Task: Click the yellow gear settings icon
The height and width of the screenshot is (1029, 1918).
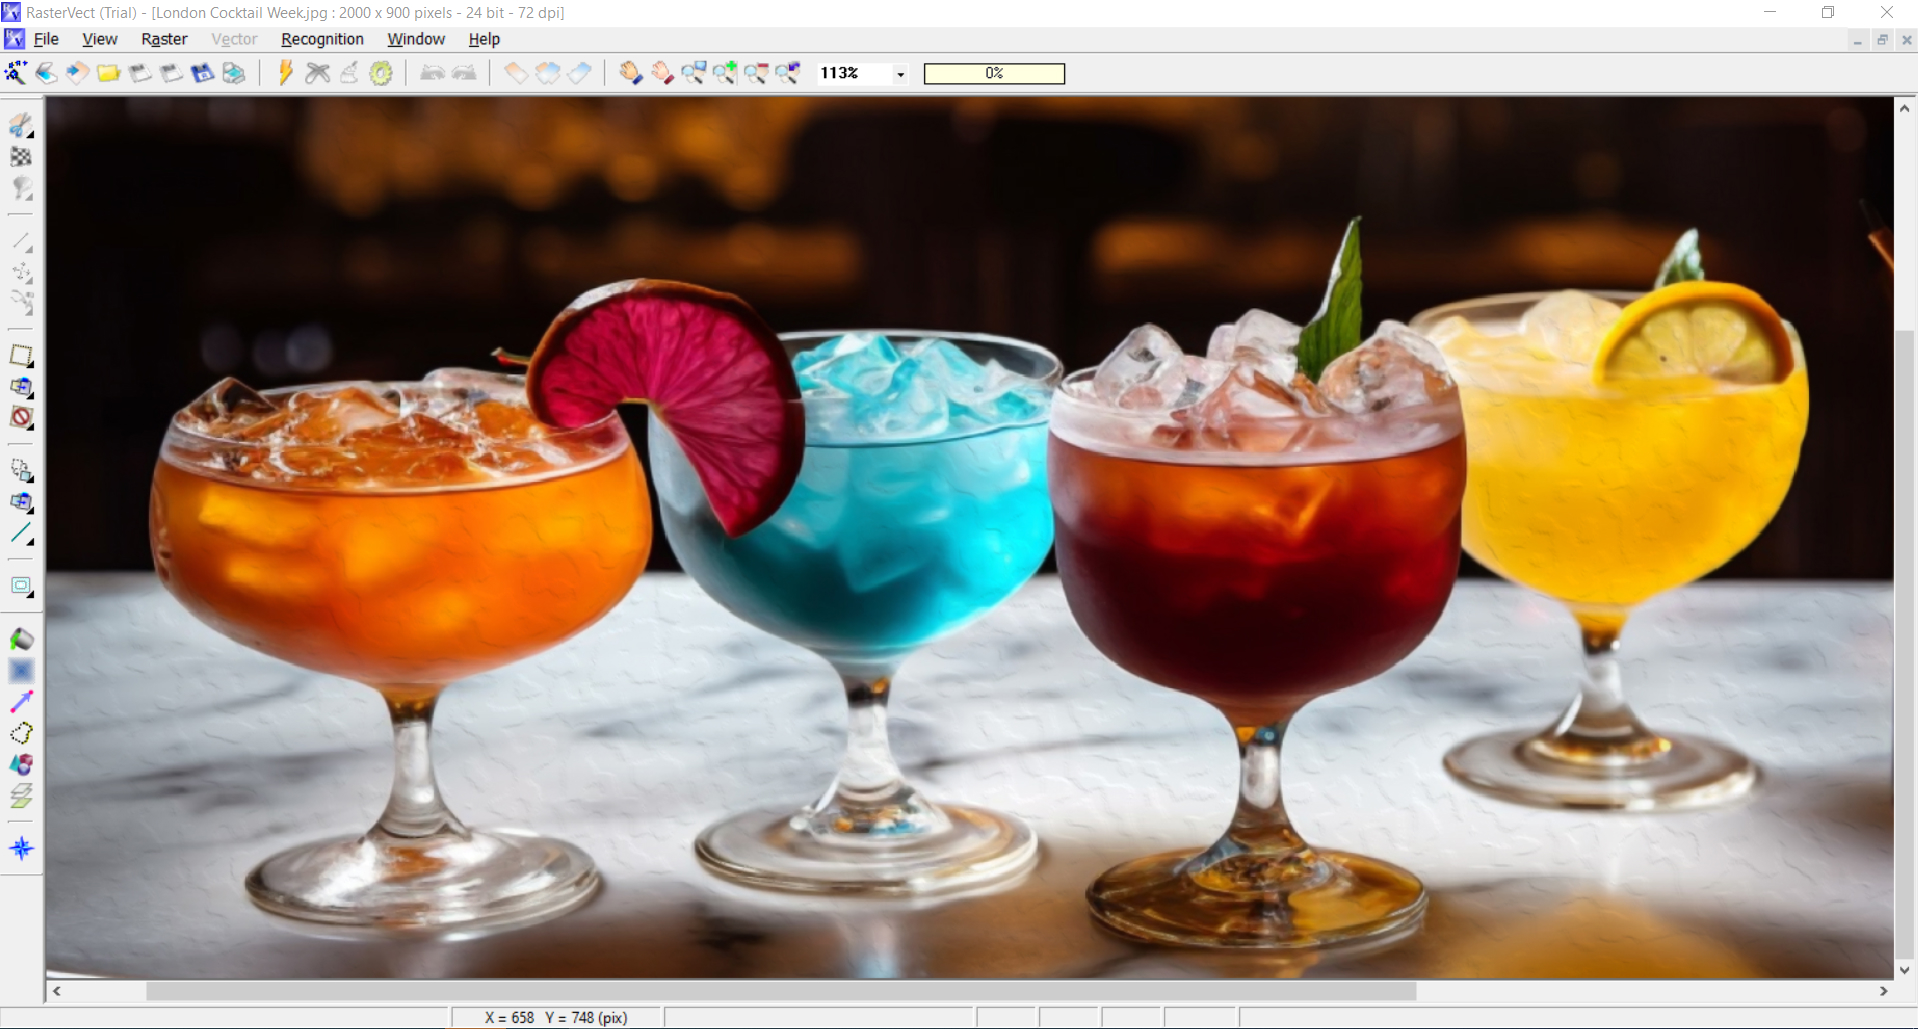Action: coord(381,73)
